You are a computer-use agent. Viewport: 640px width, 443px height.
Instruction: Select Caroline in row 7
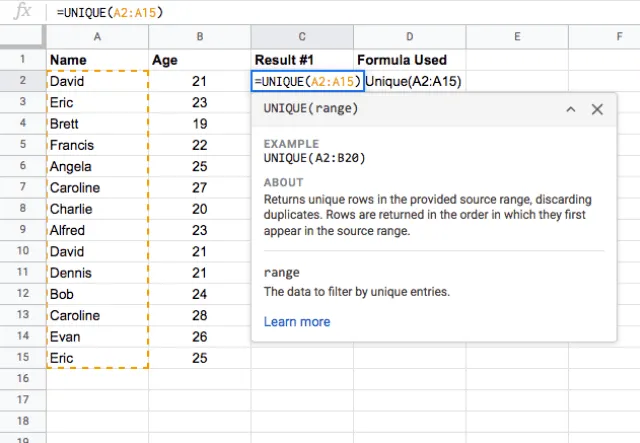98,187
